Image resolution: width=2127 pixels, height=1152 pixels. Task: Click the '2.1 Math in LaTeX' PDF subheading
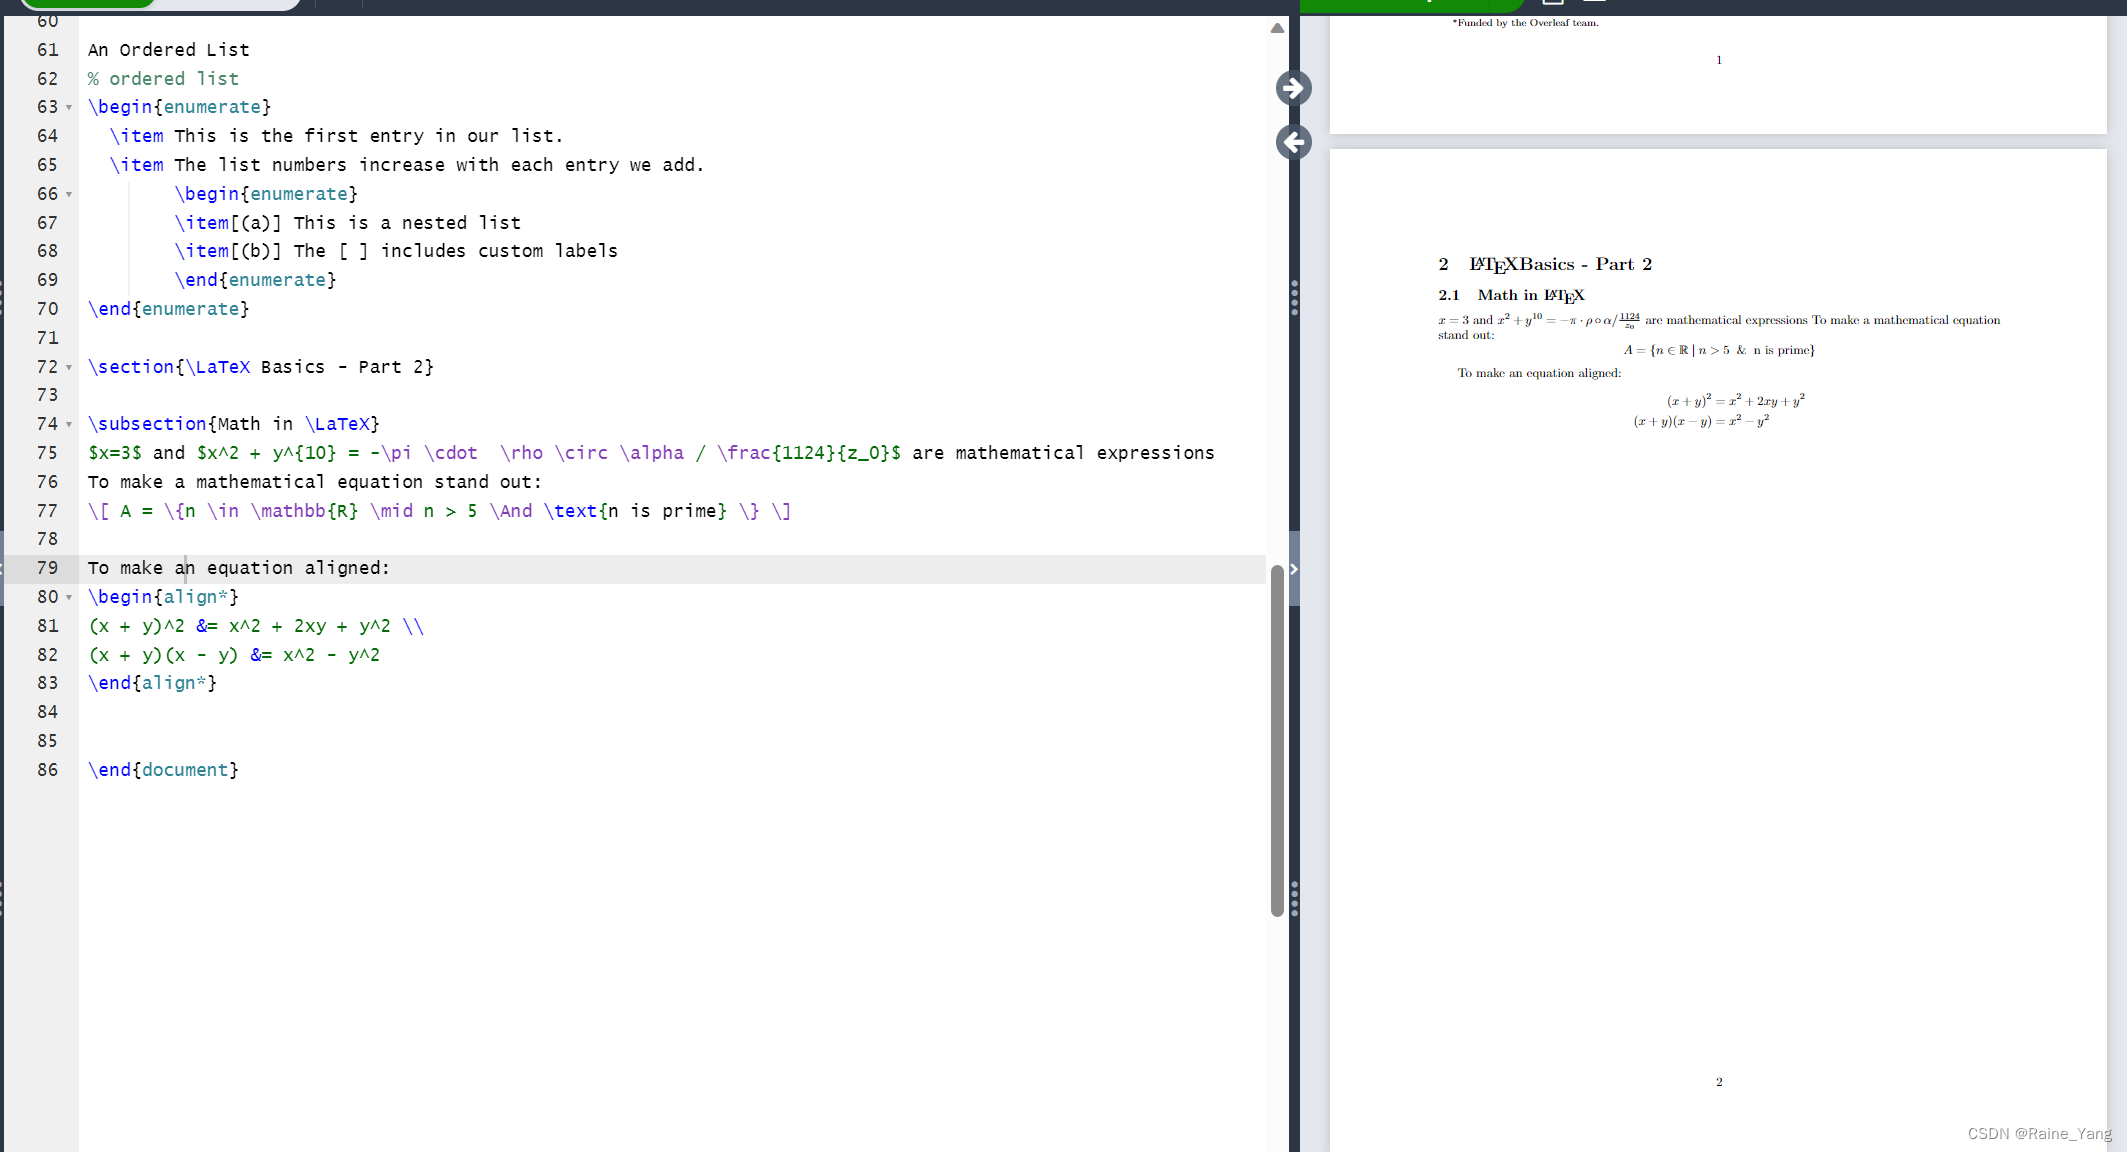coord(1511,295)
